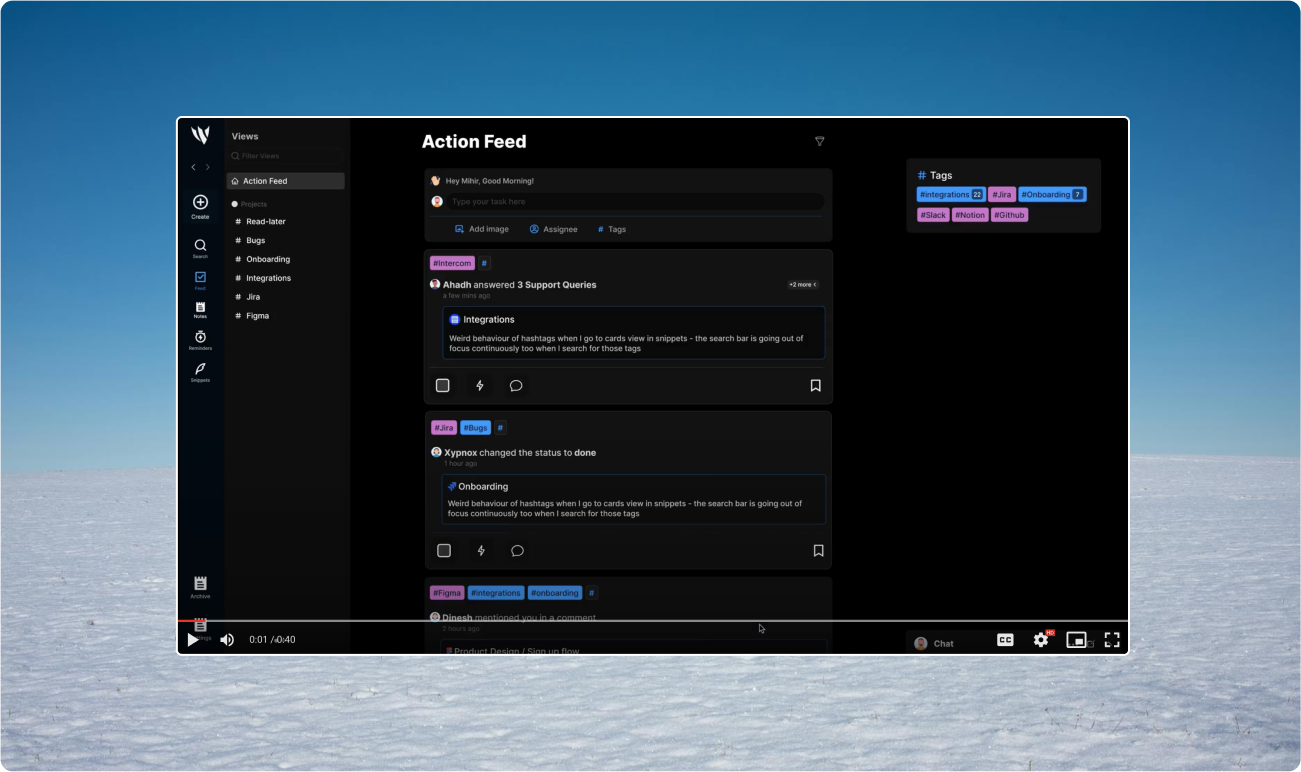Add a tag next to #onboarding on Dinesh's card
Image resolution: width=1301 pixels, height=772 pixels.
[591, 593]
